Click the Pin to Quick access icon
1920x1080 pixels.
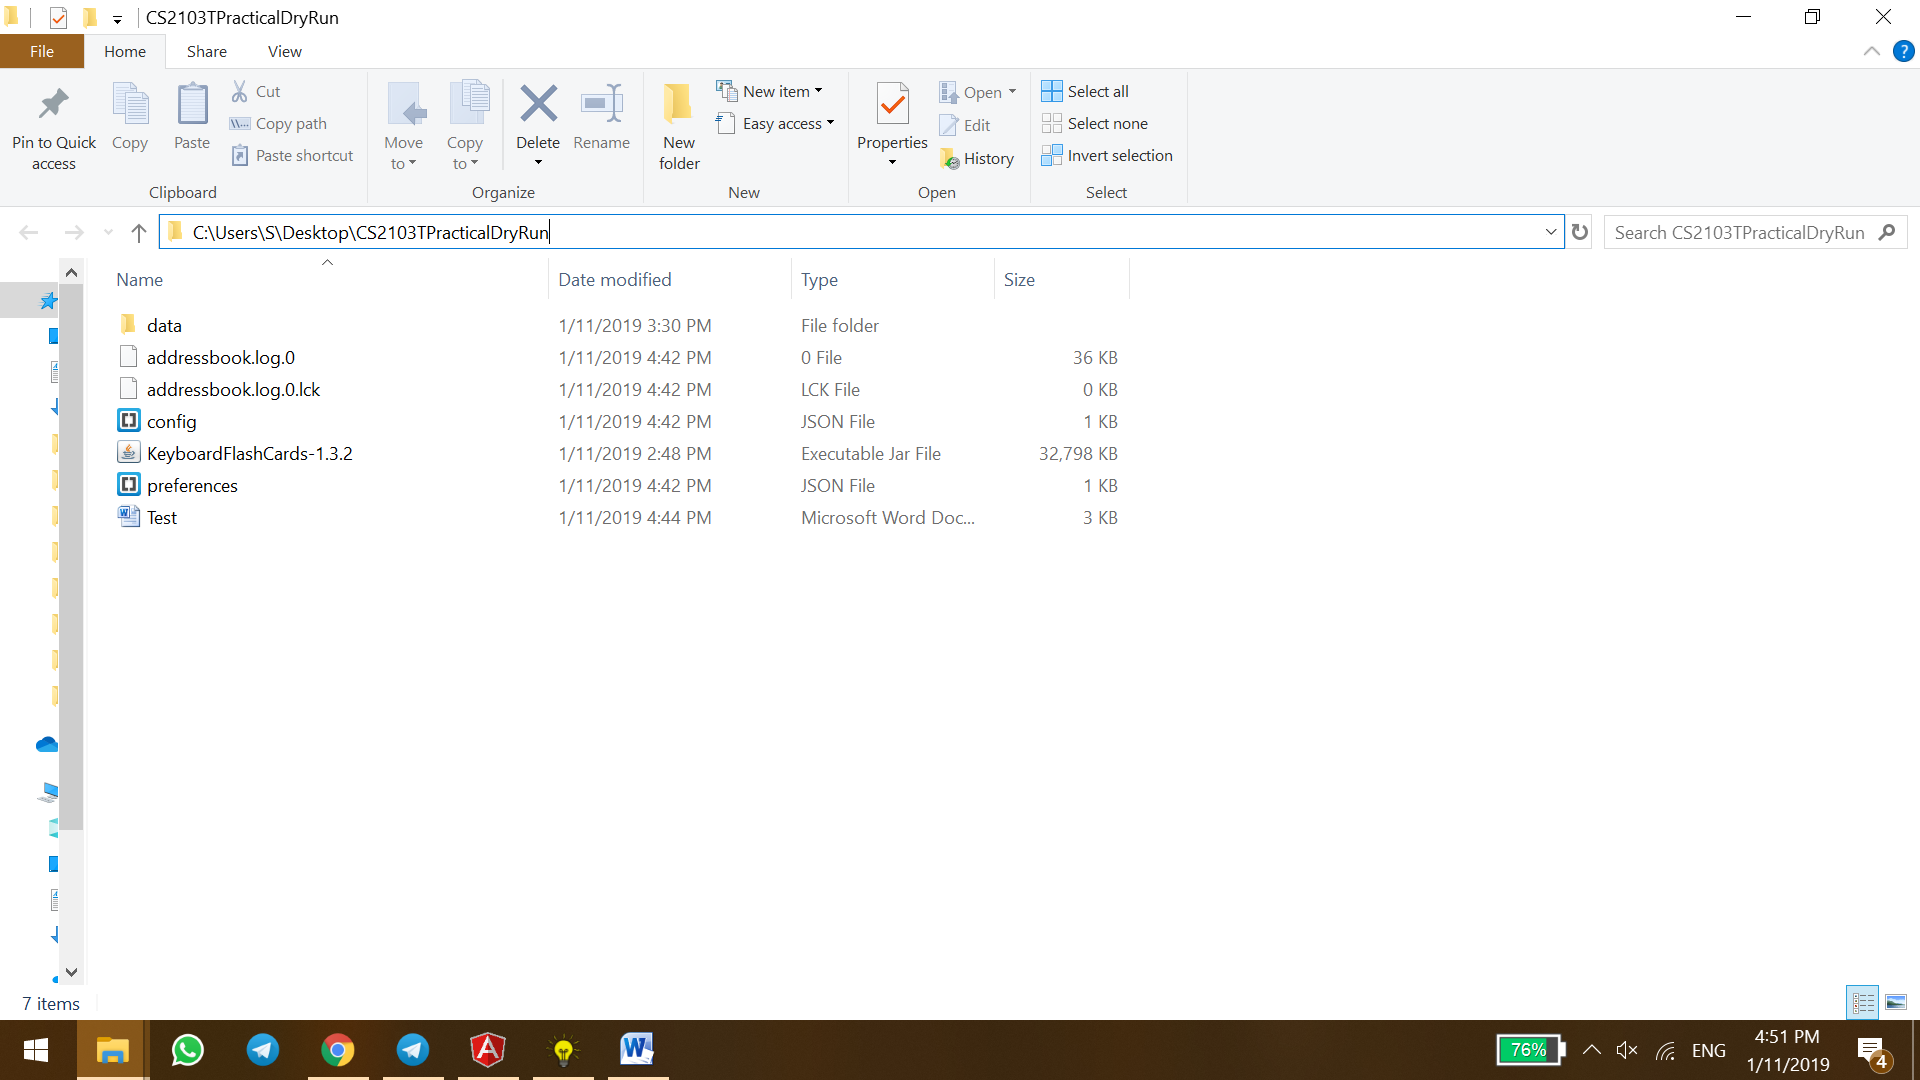tap(54, 105)
